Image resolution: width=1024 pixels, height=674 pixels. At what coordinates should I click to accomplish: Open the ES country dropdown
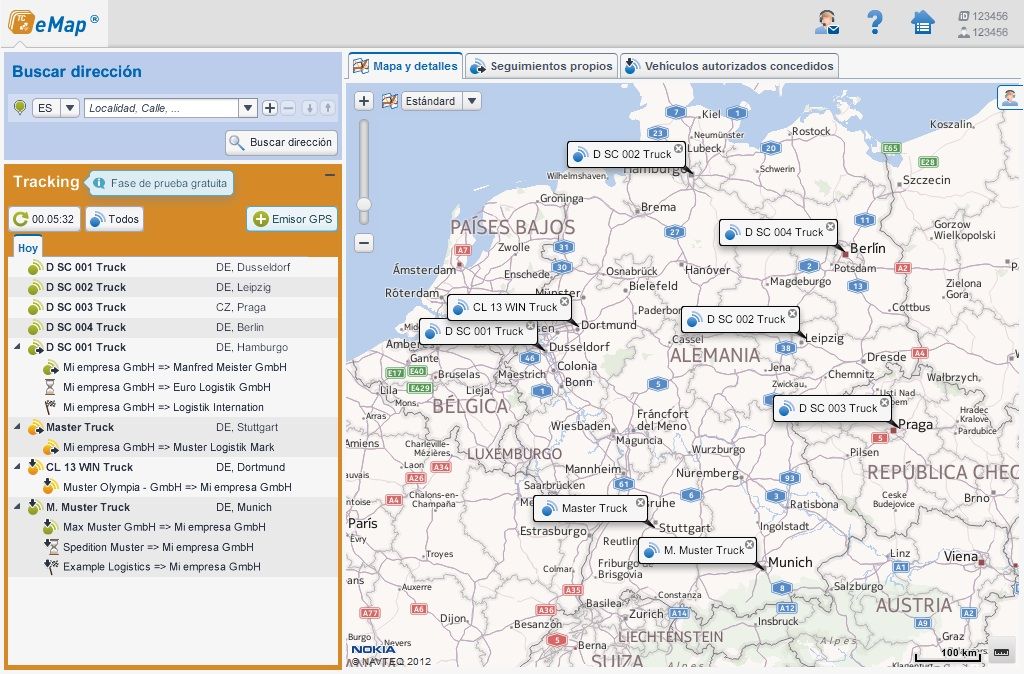[56, 108]
